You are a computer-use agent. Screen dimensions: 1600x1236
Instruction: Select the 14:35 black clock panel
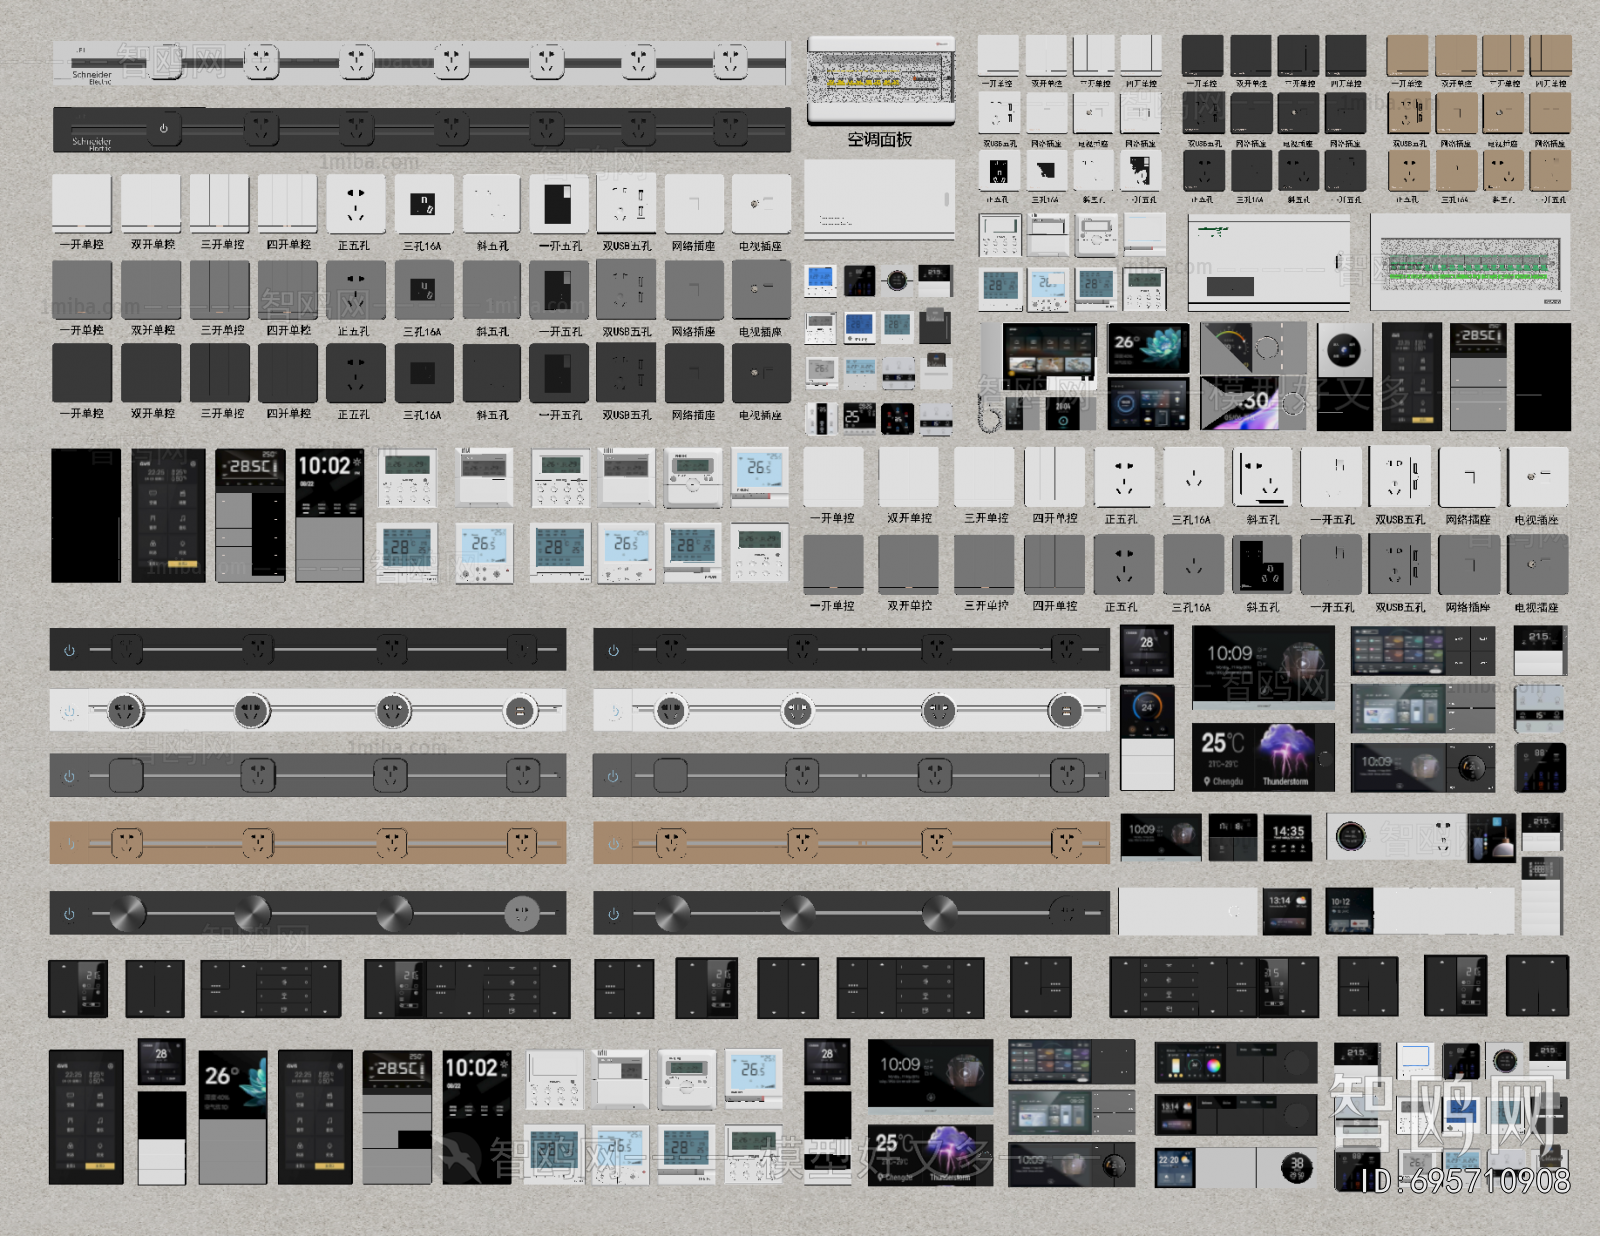pyautogui.click(x=1288, y=837)
